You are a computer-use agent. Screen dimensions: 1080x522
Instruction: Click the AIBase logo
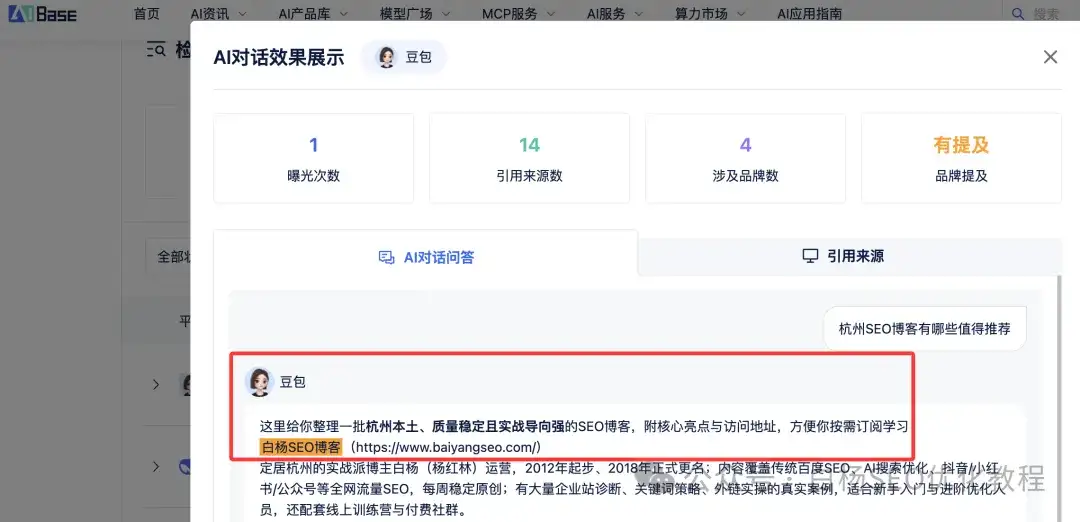[x=42, y=14]
